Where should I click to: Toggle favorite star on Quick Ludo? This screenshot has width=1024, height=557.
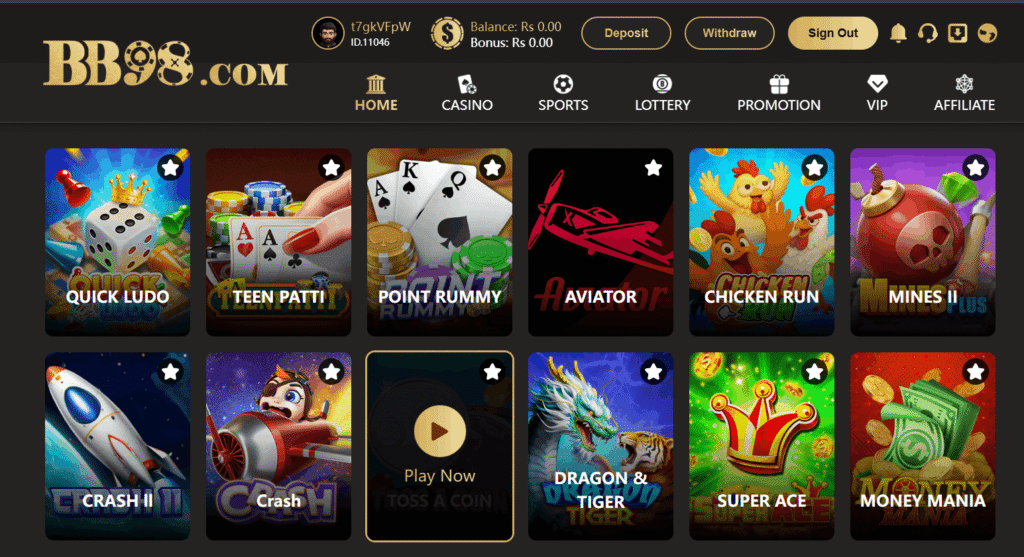(x=170, y=168)
